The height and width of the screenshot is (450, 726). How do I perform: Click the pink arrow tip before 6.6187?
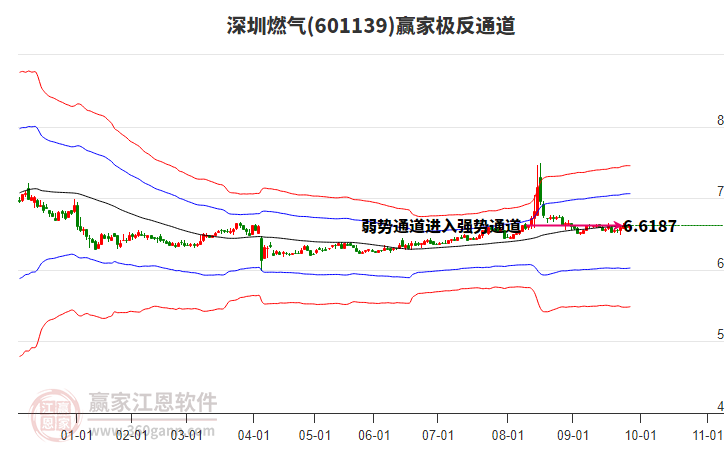coord(619,226)
